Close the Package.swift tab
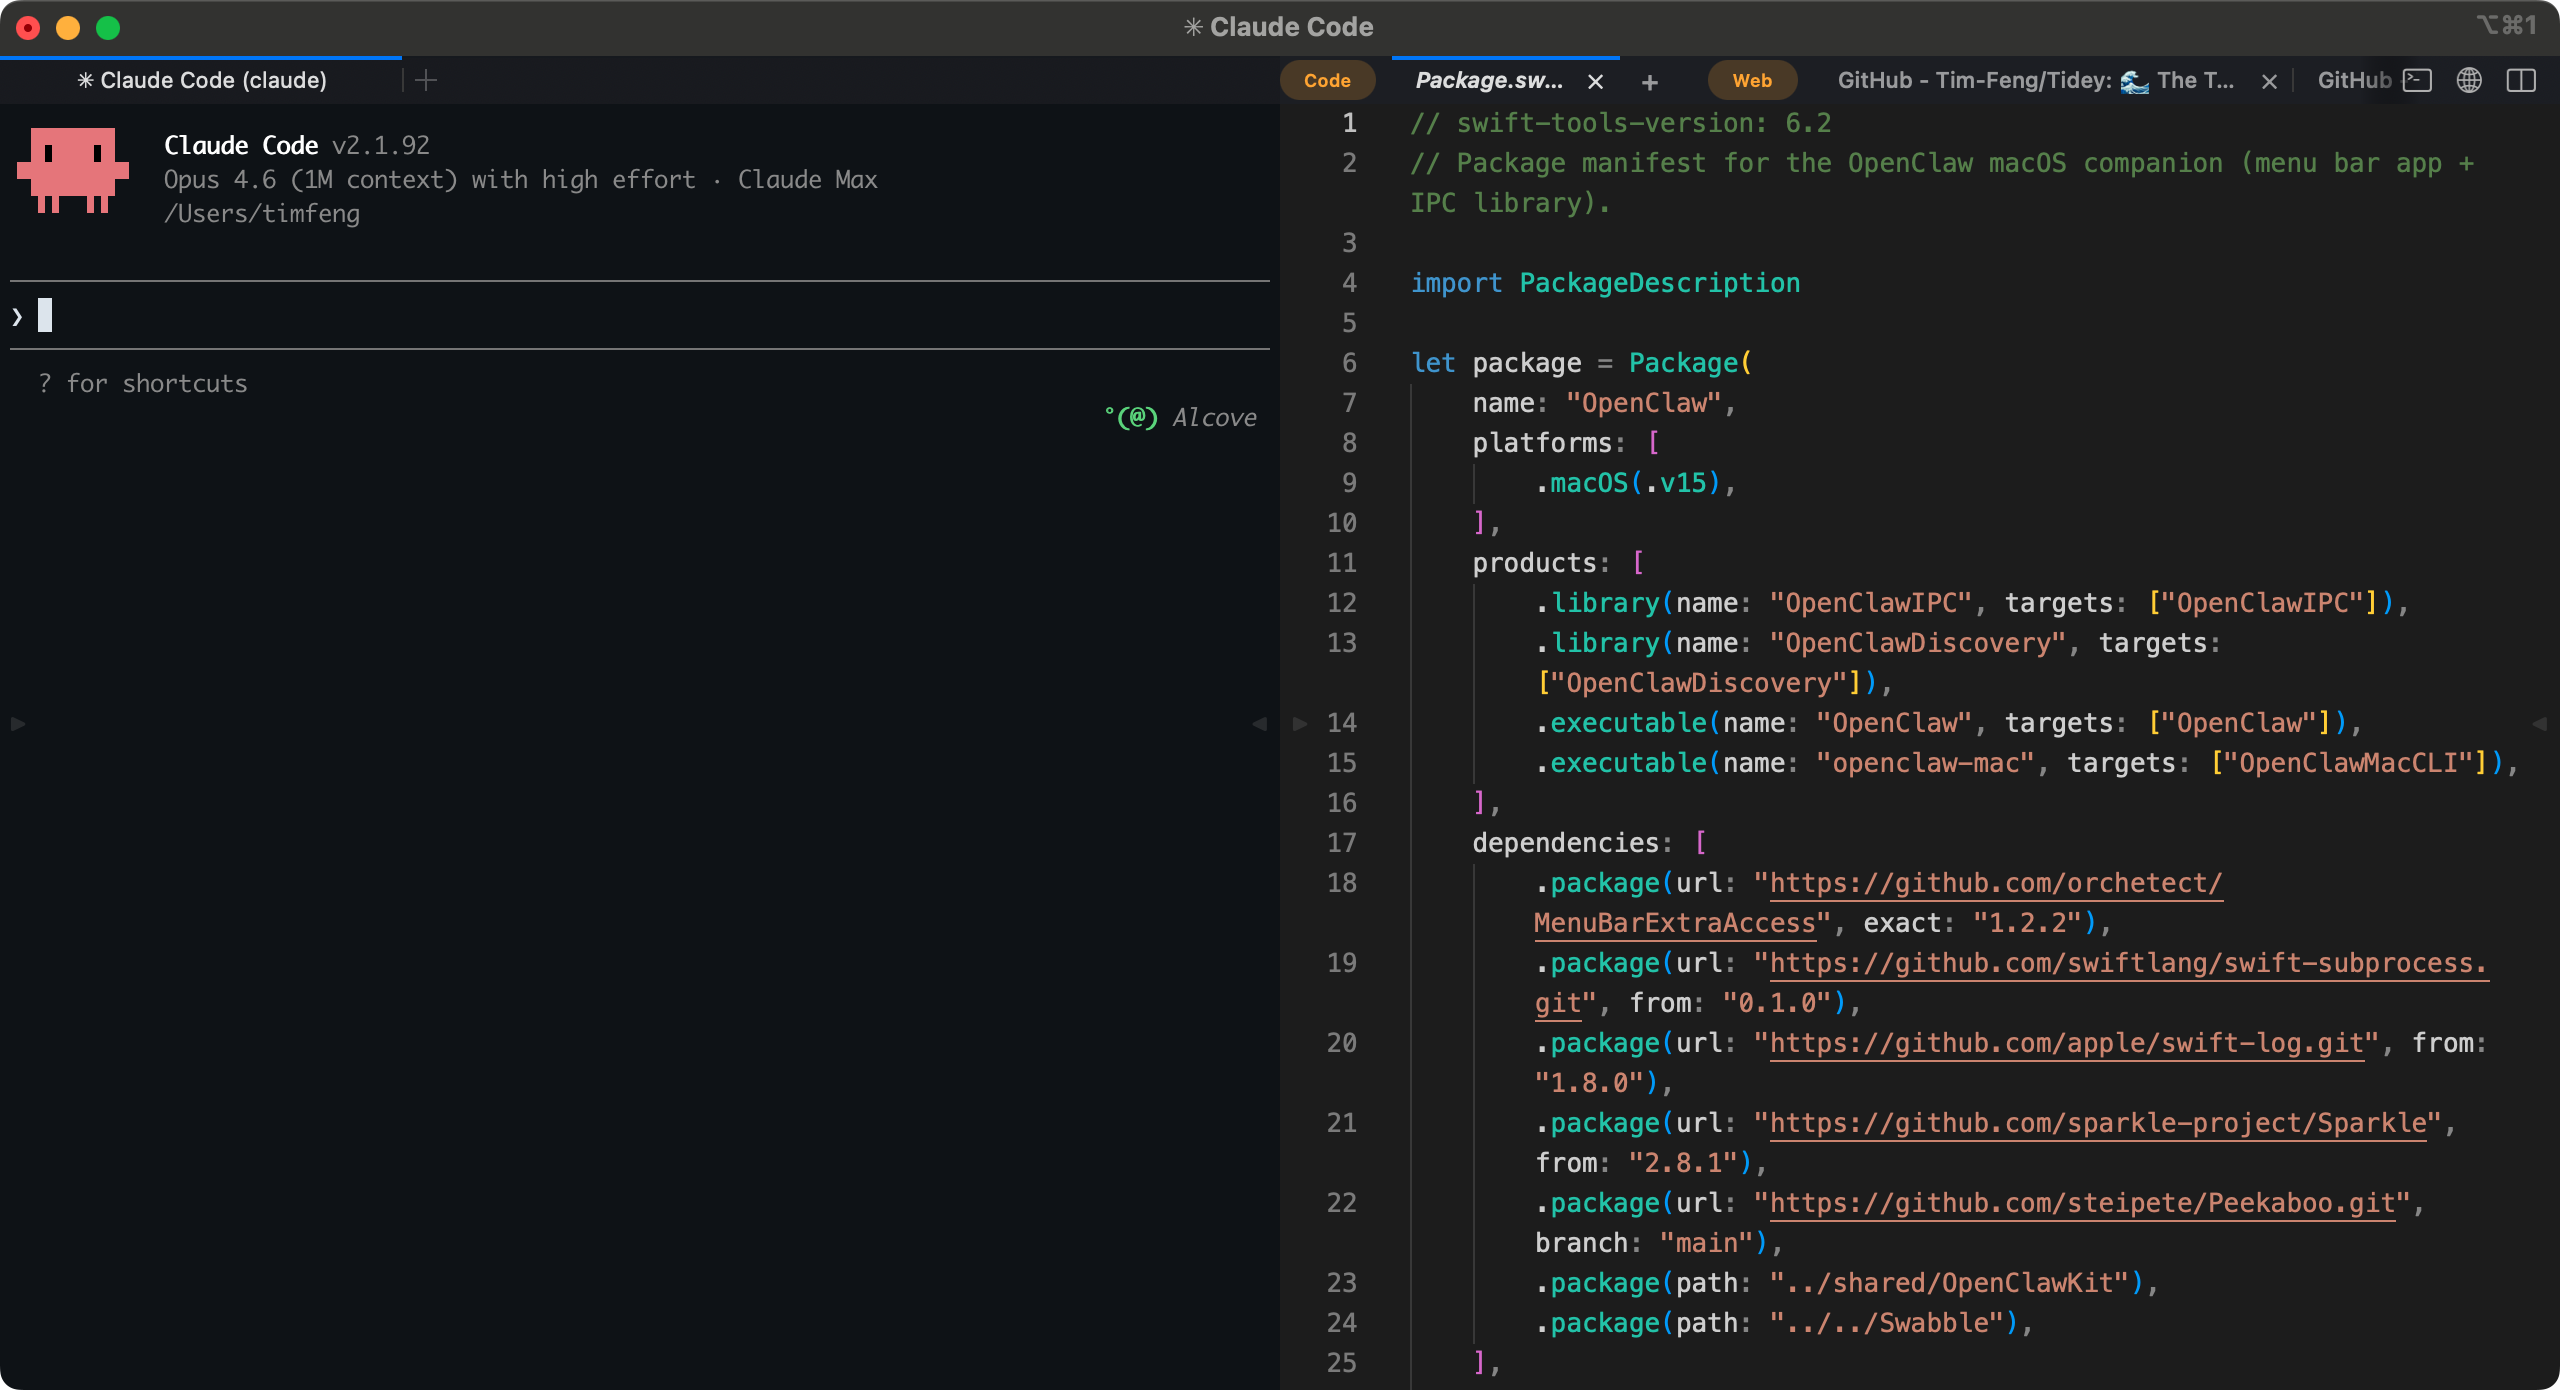The width and height of the screenshot is (2560, 1390). coord(1596,81)
